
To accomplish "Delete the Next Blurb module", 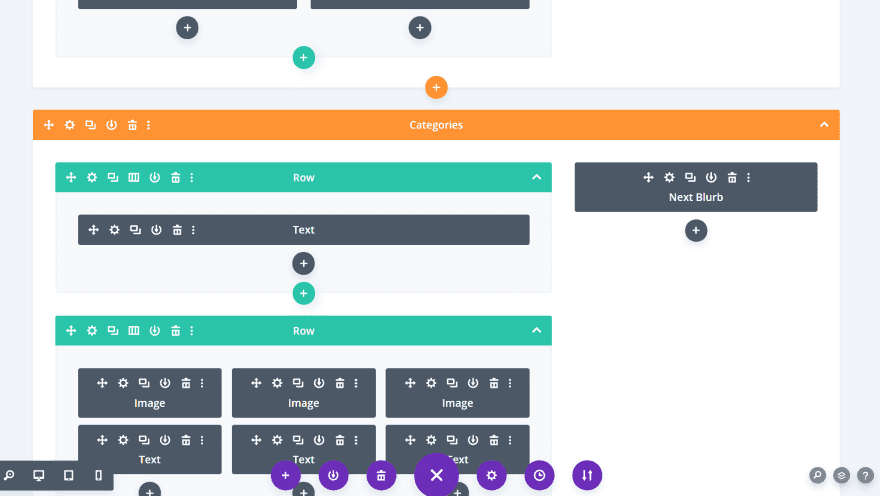I will pyautogui.click(x=732, y=177).
